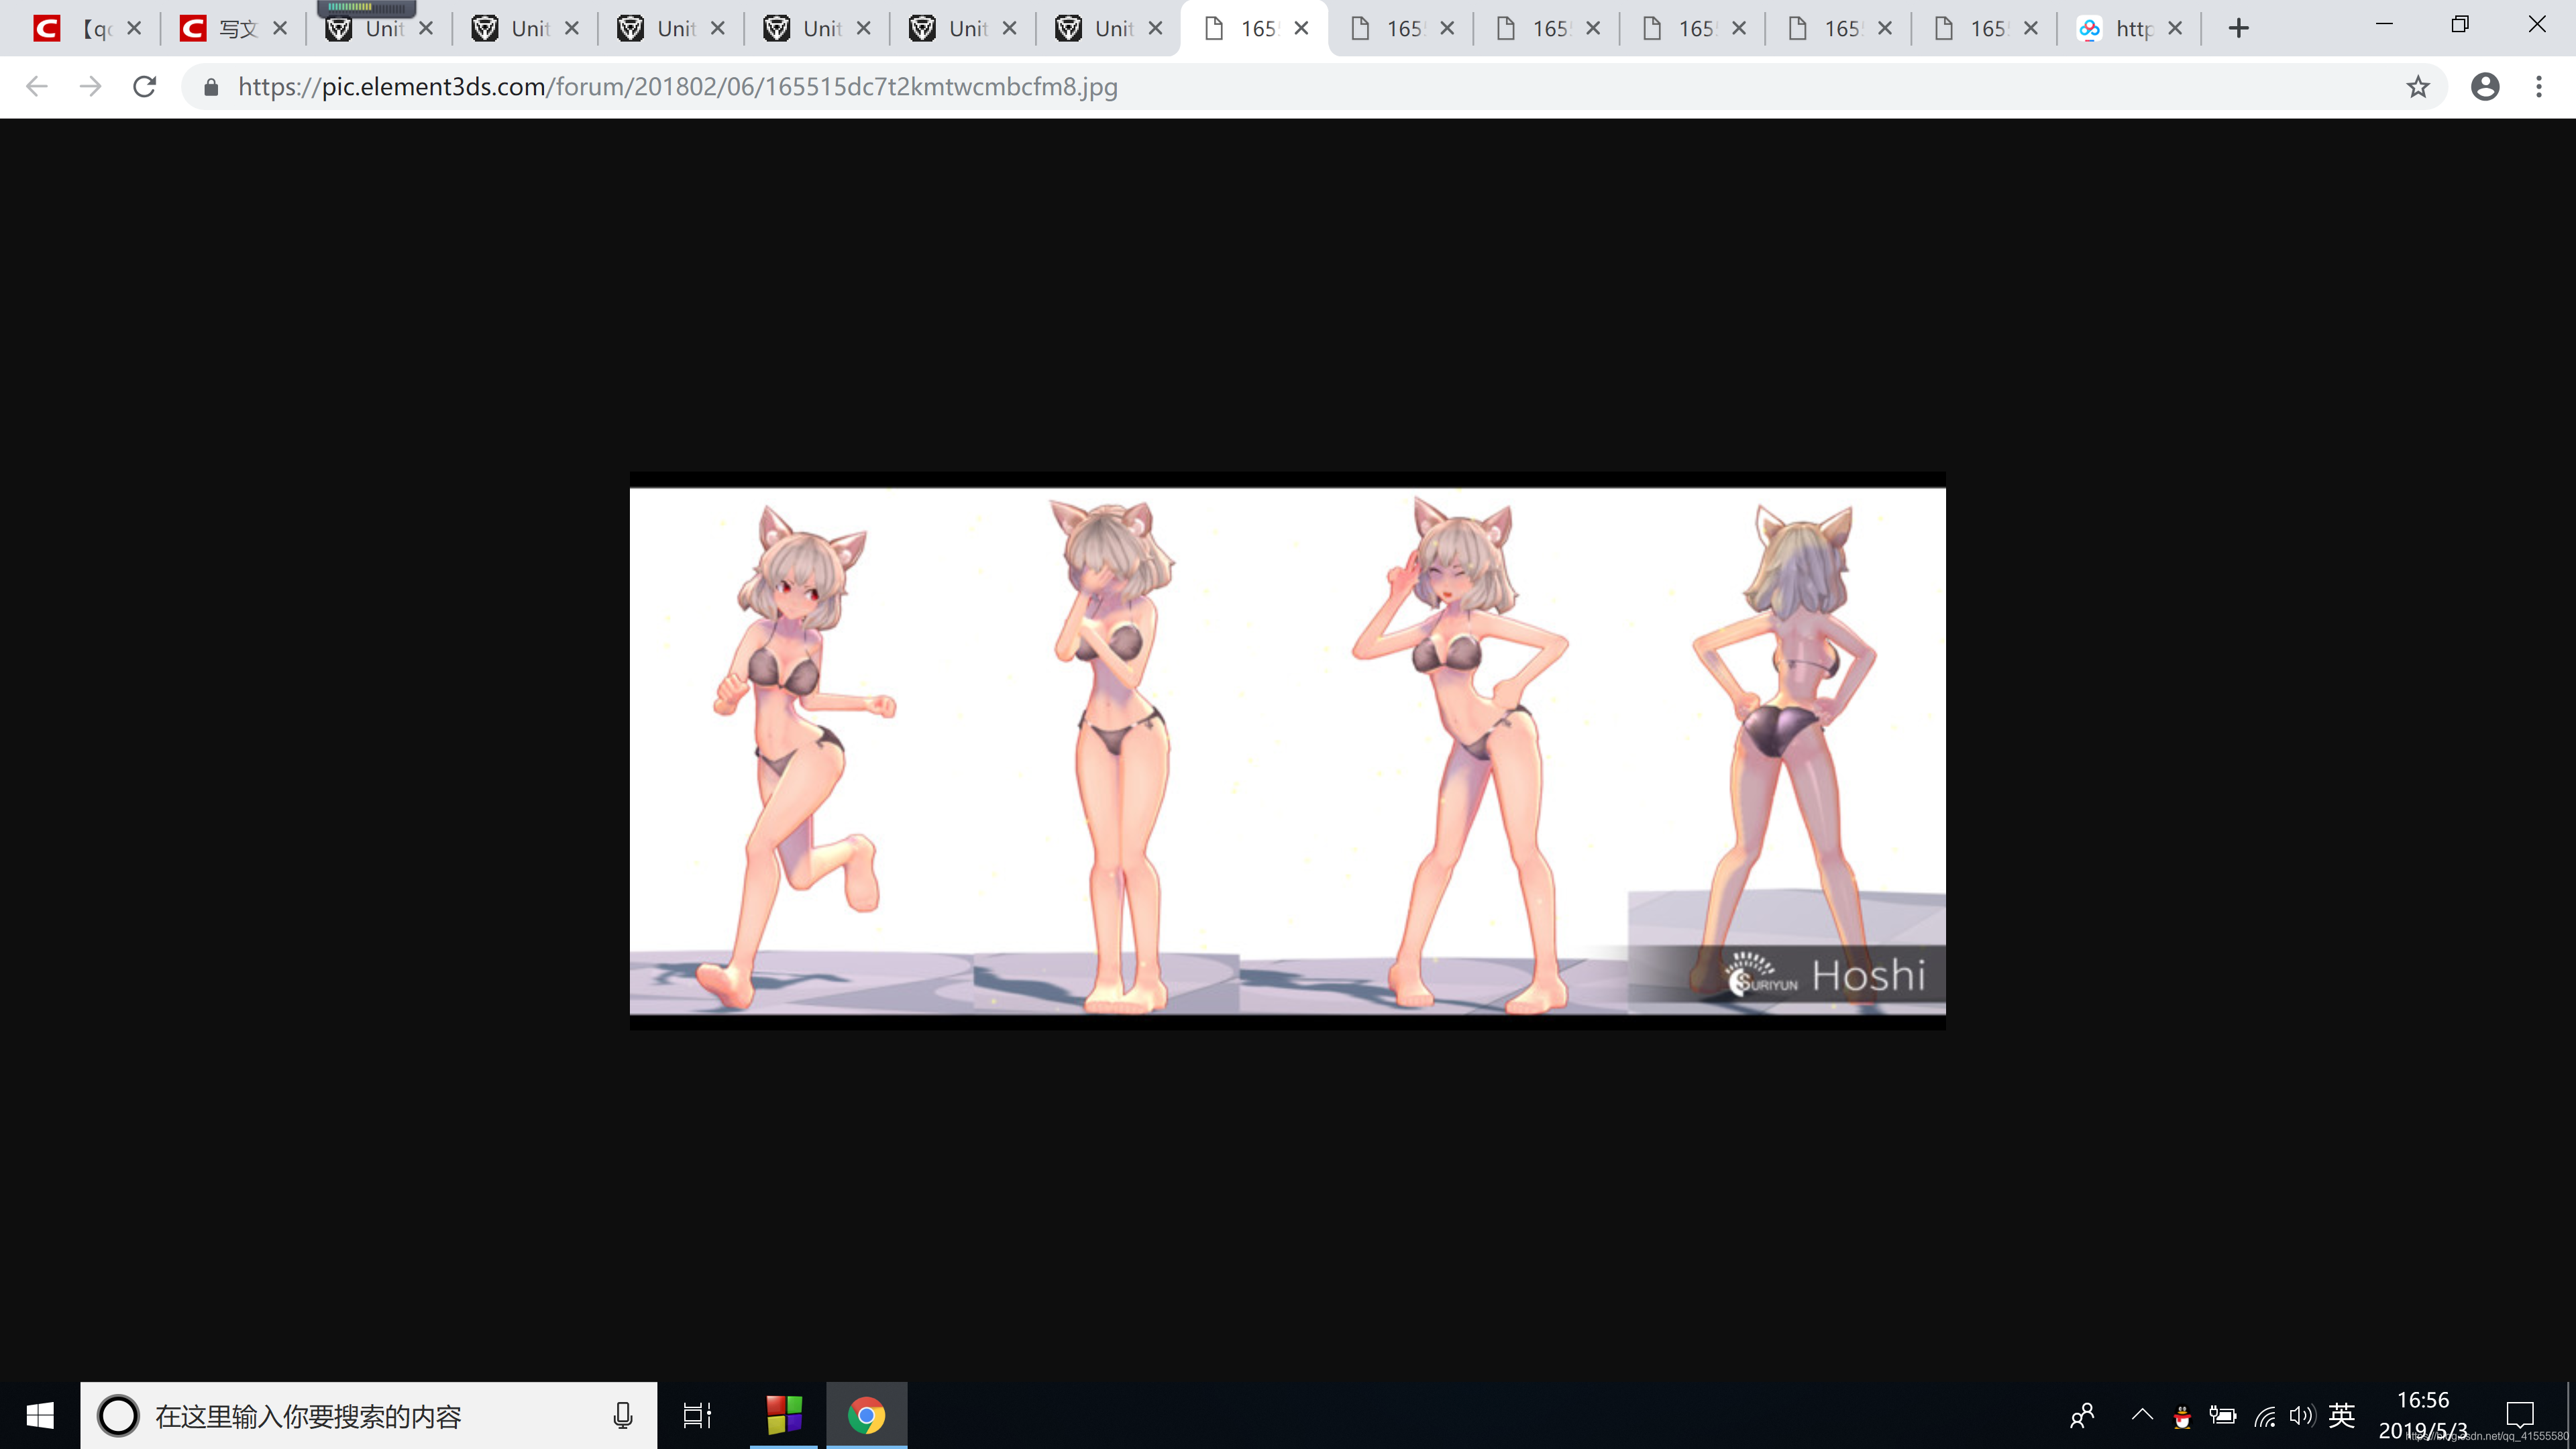Click the Chrome taskbar icon

866,1415
